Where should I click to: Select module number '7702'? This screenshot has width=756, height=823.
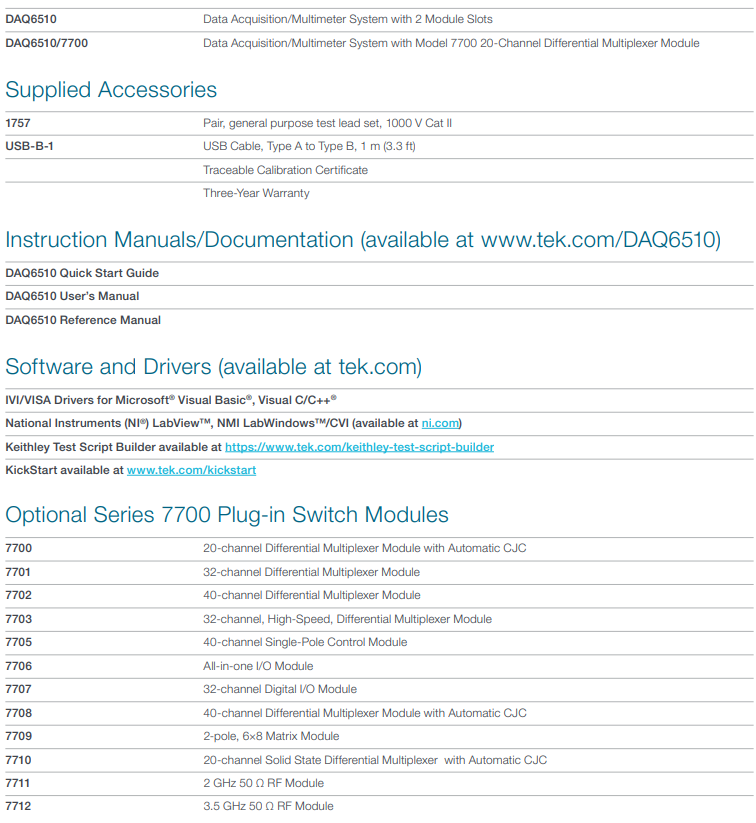(x=18, y=595)
